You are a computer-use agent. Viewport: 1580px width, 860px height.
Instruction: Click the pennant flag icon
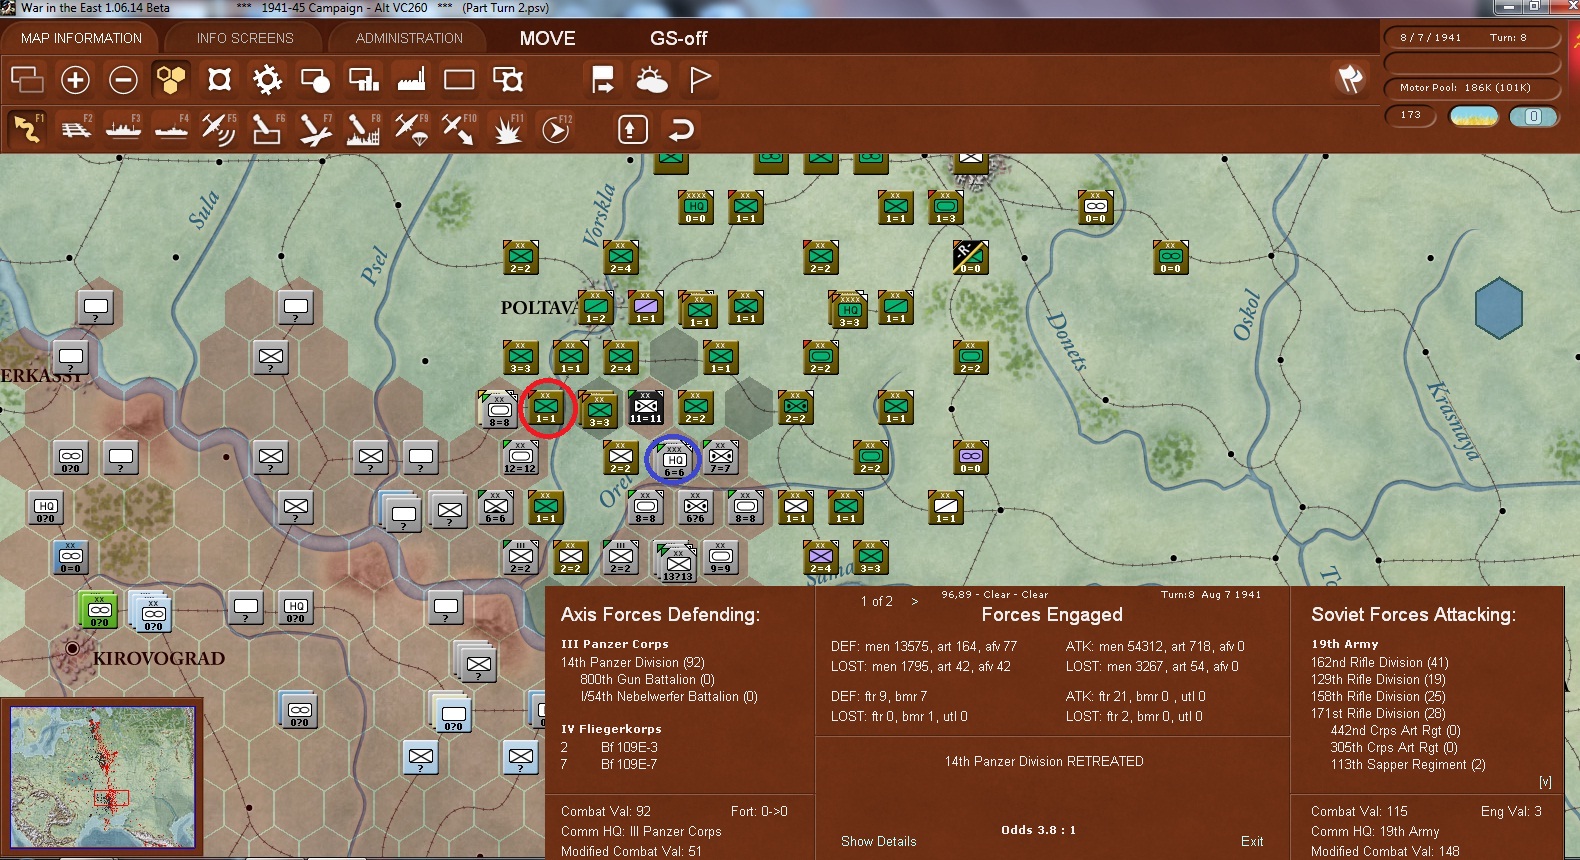pyautogui.click(x=700, y=79)
